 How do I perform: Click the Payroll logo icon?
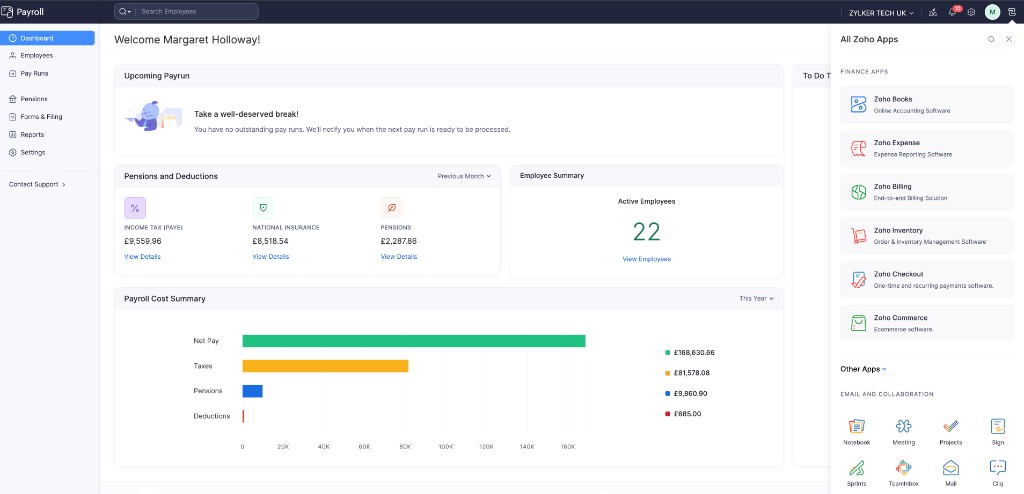tap(7, 12)
